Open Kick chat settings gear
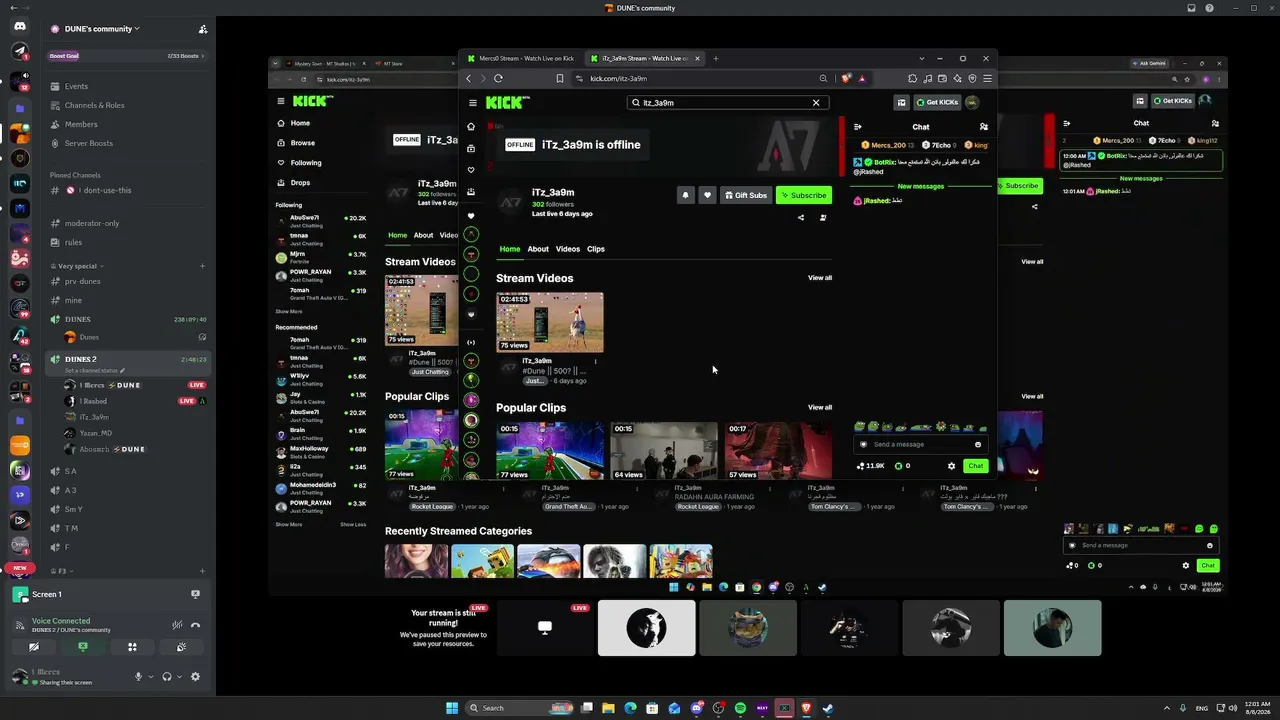The height and width of the screenshot is (720, 1280). point(951,466)
